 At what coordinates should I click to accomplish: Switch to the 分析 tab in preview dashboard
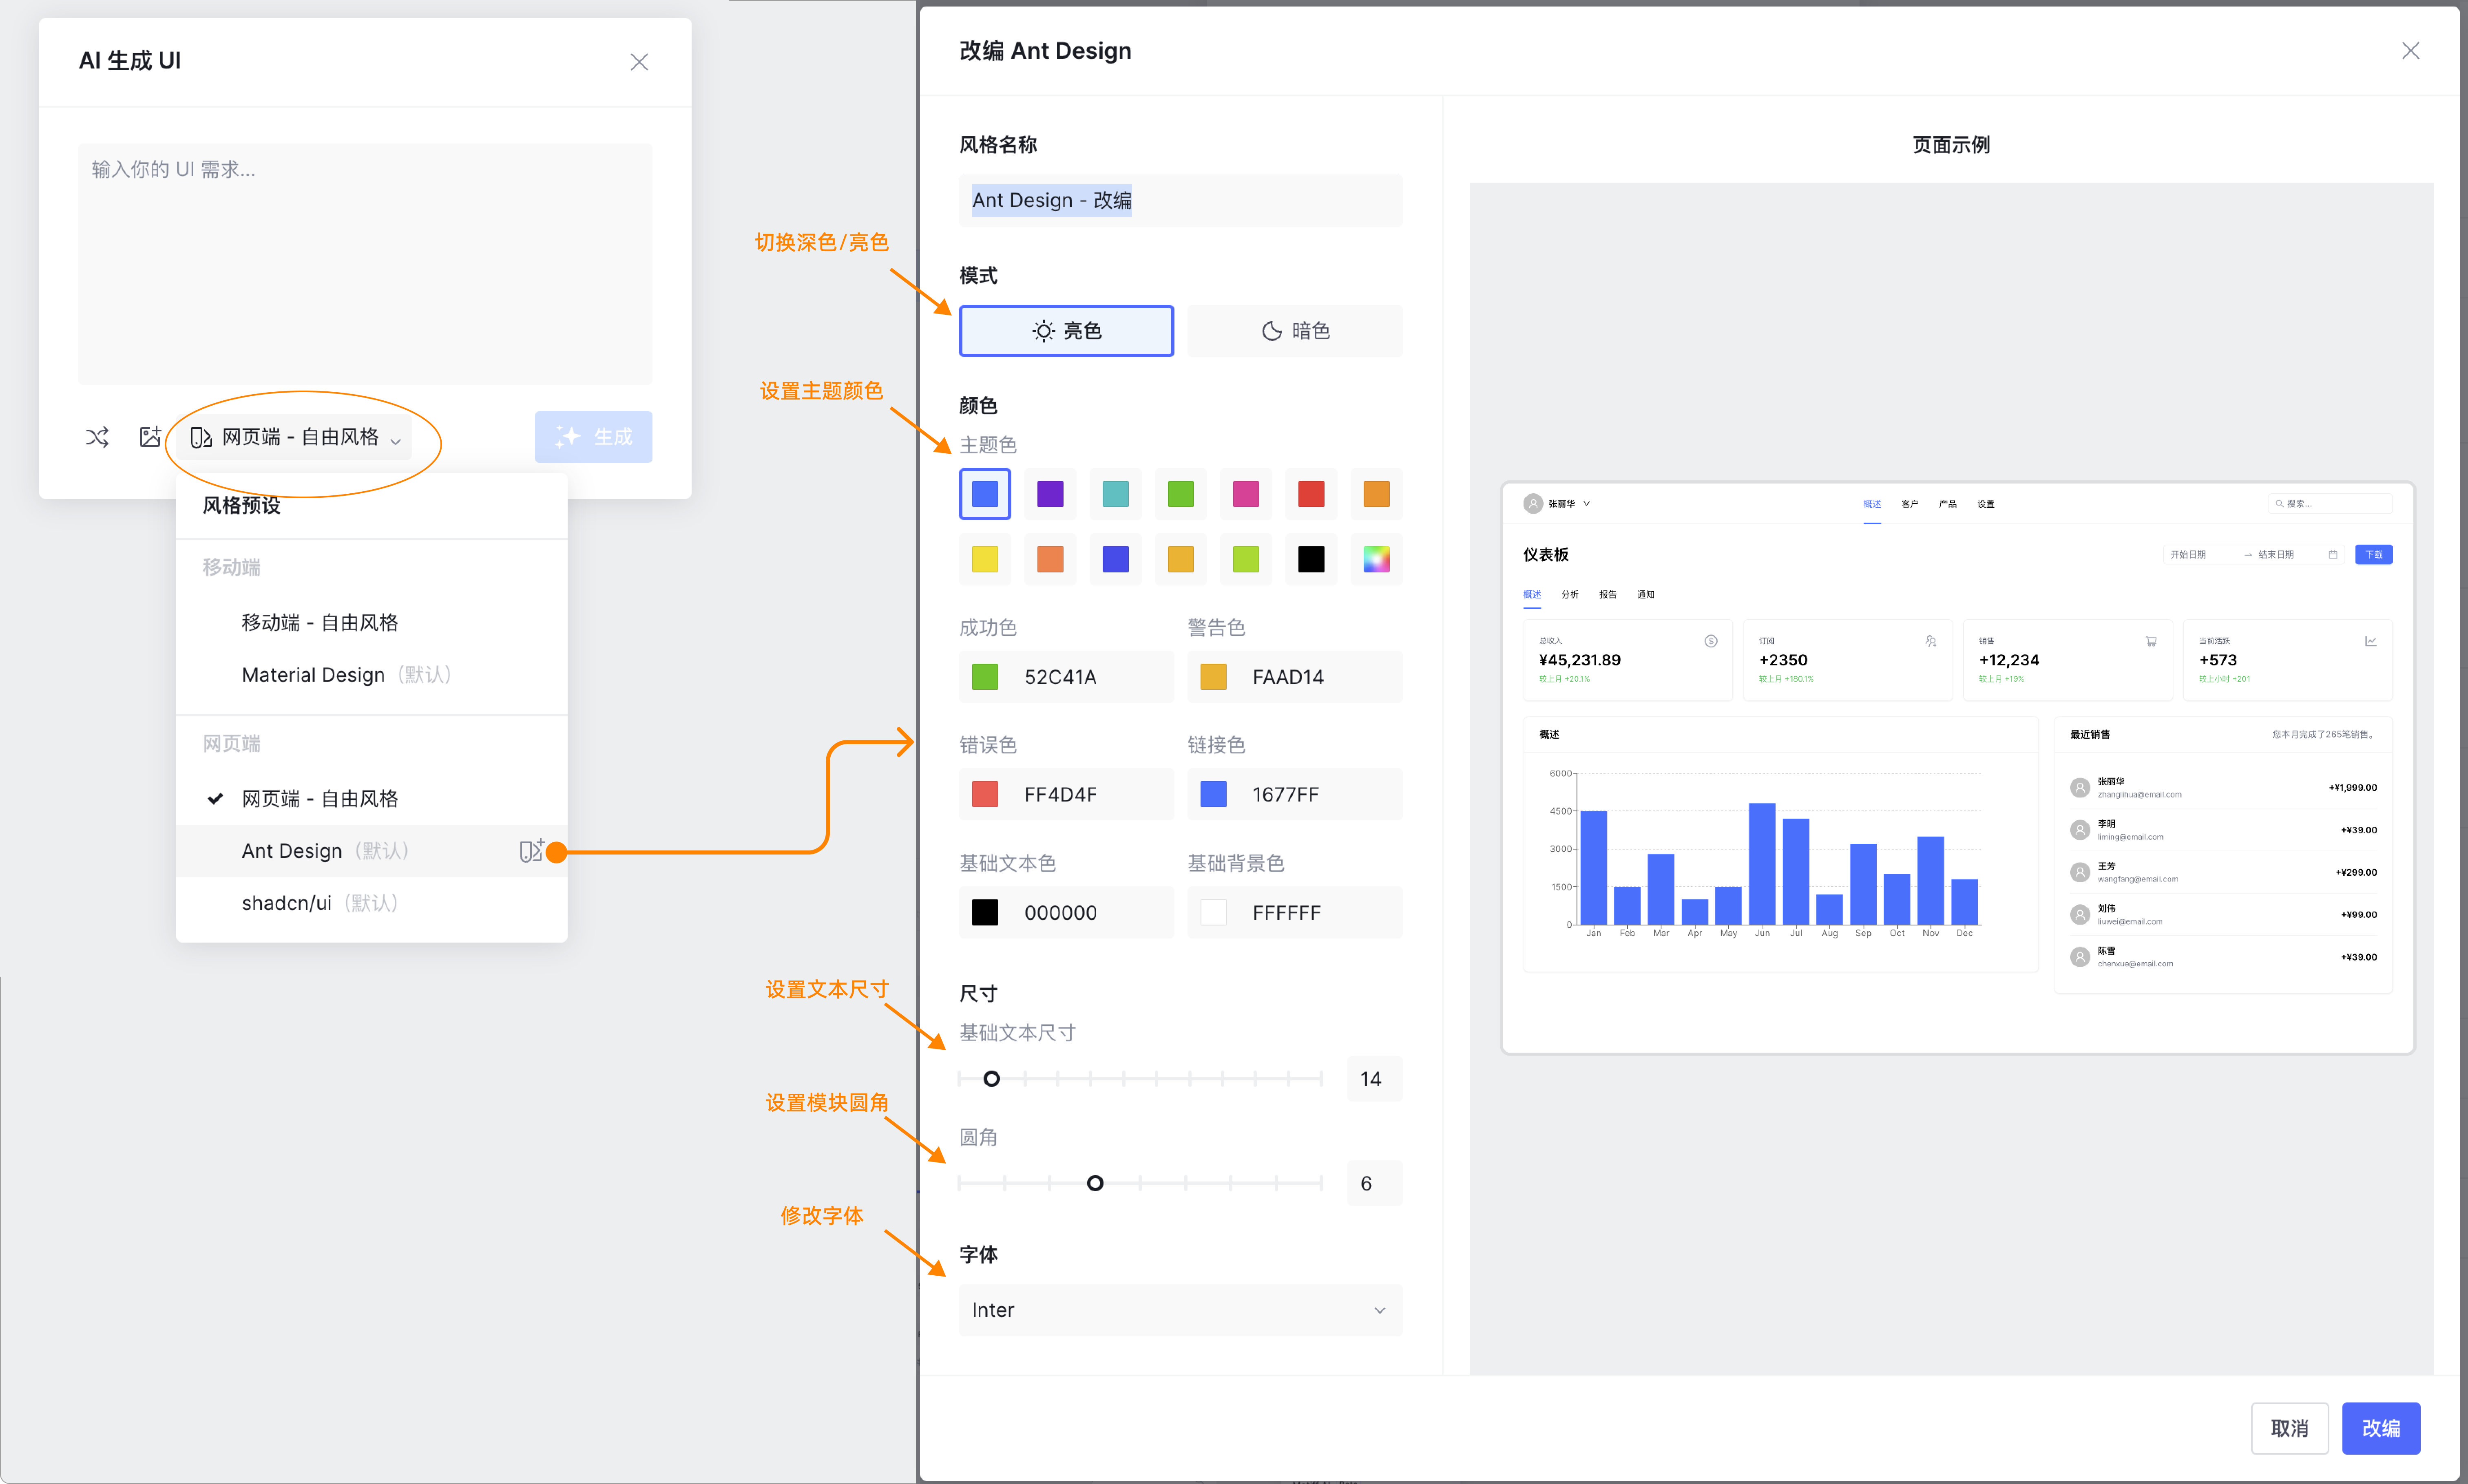tap(1570, 595)
